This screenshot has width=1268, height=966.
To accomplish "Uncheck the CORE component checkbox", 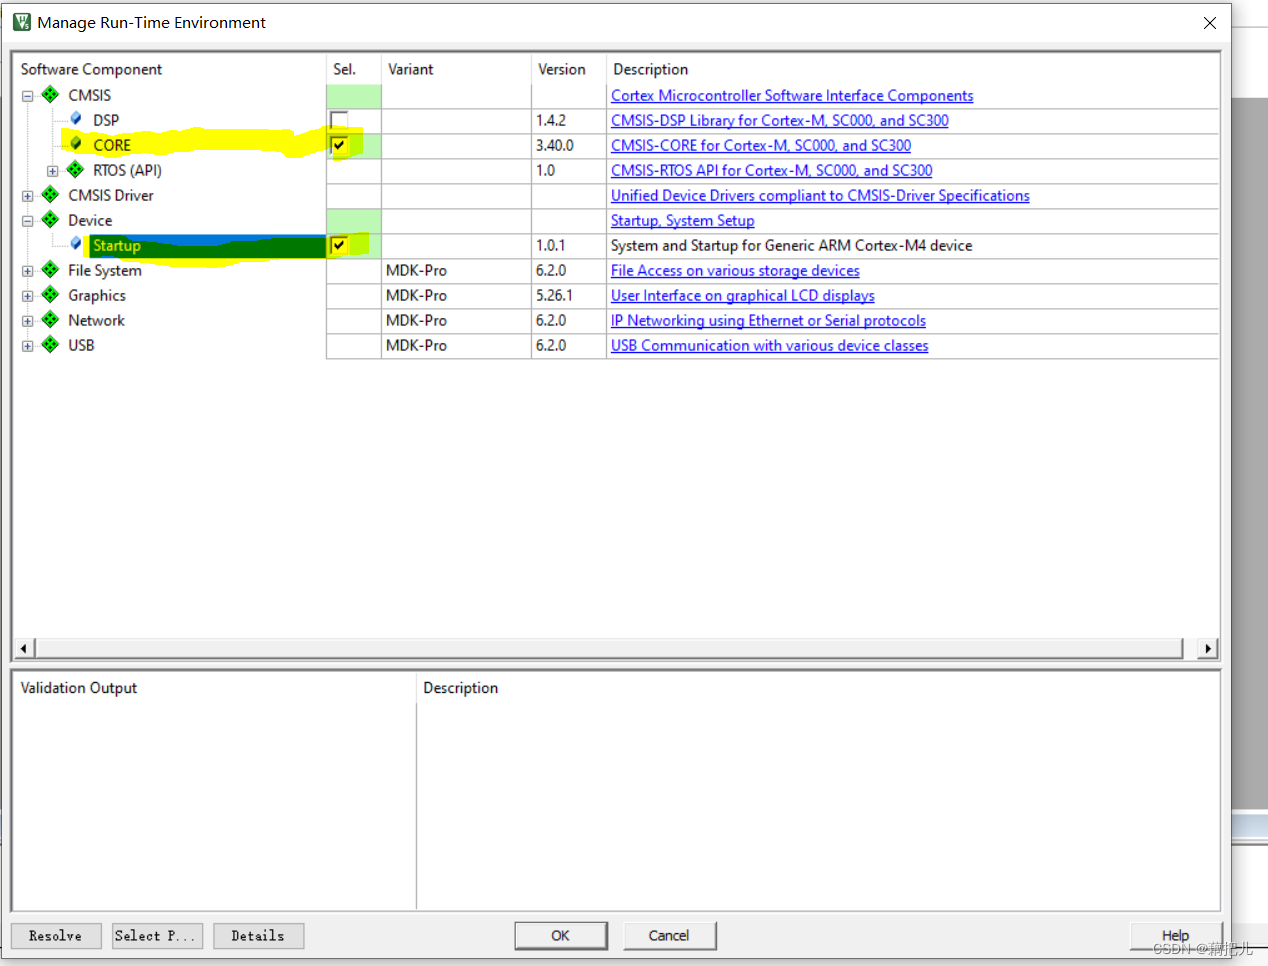I will pos(339,145).
